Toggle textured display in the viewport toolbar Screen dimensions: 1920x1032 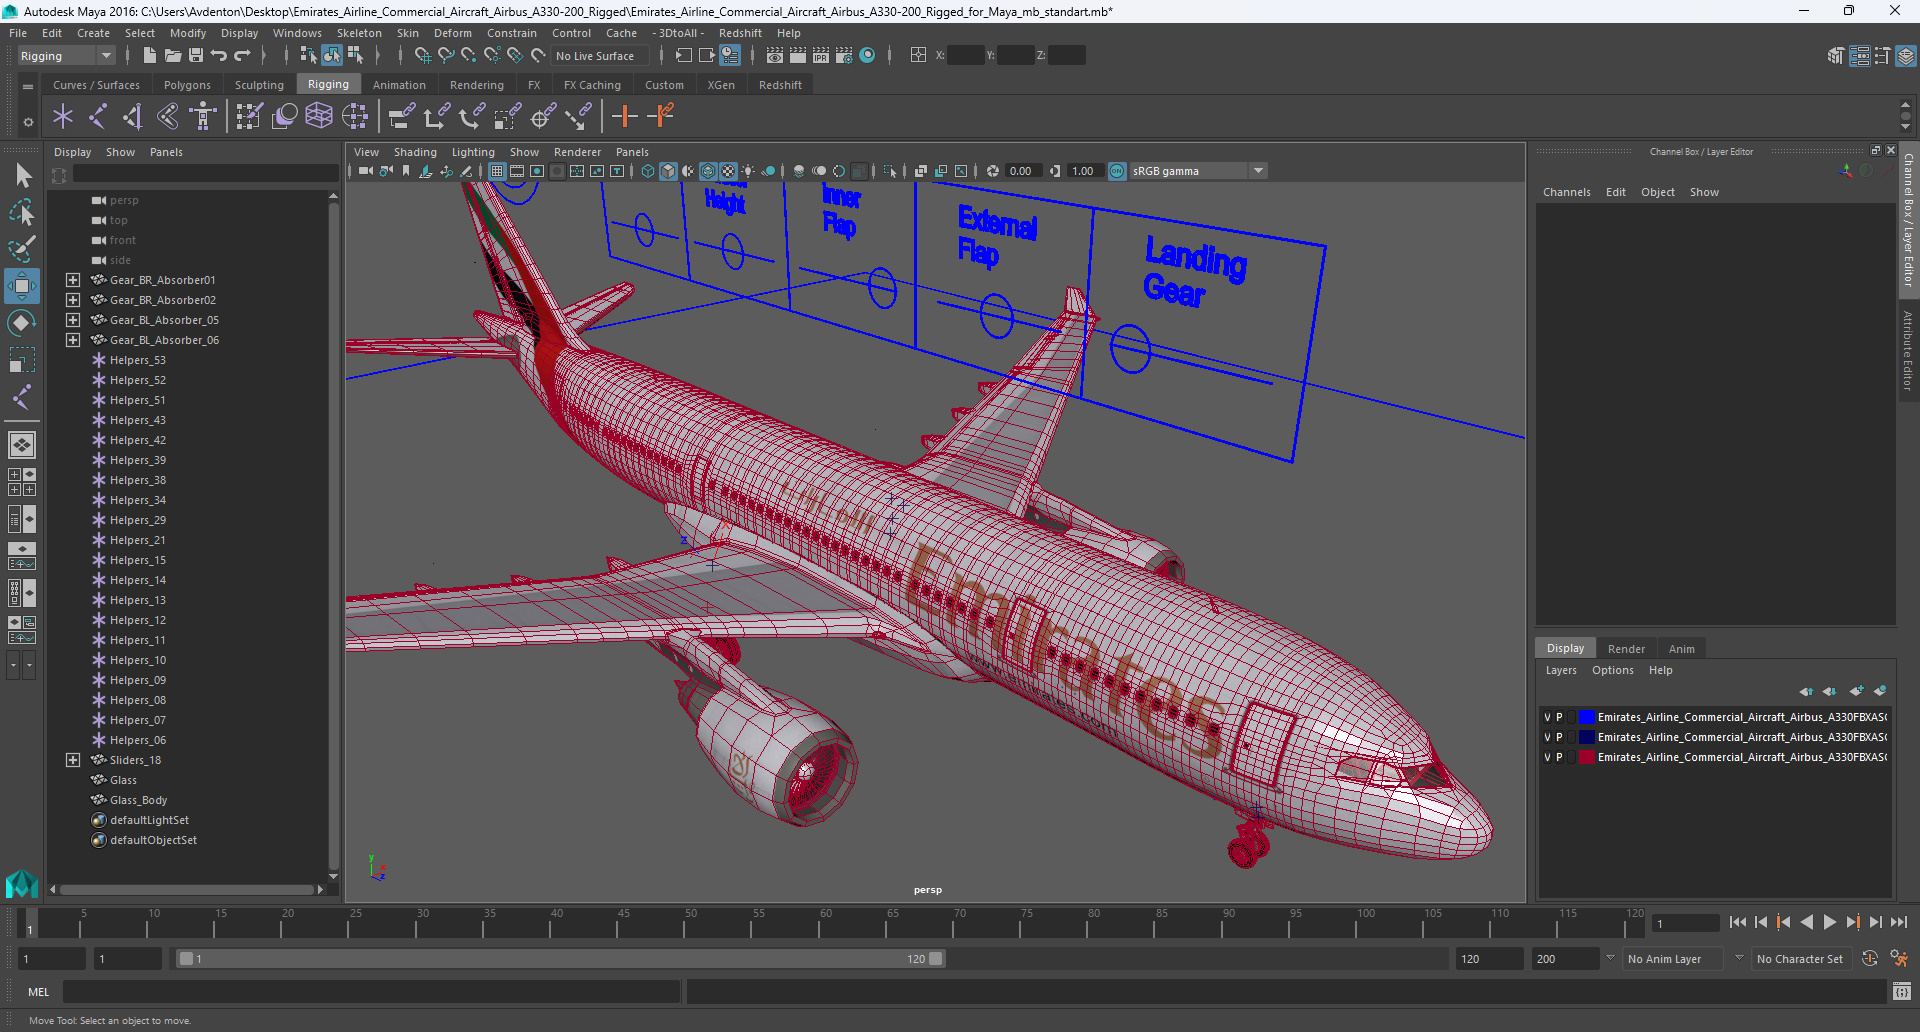point(728,171)
